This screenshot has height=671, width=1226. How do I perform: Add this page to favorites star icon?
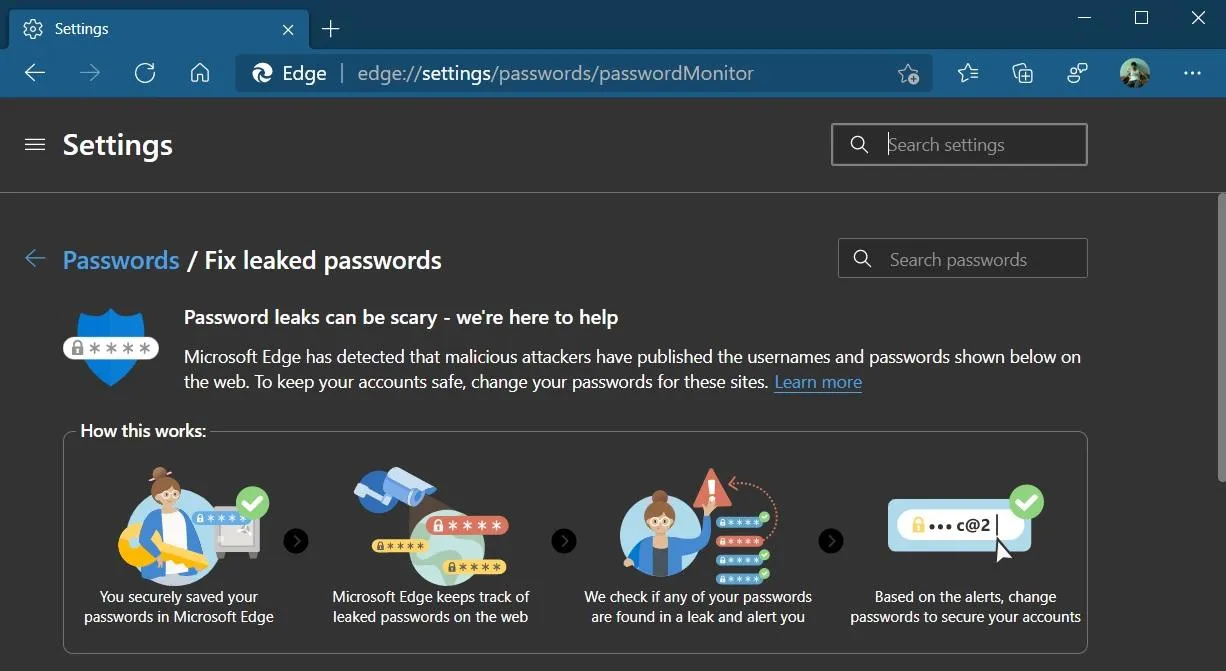point(907,73)
